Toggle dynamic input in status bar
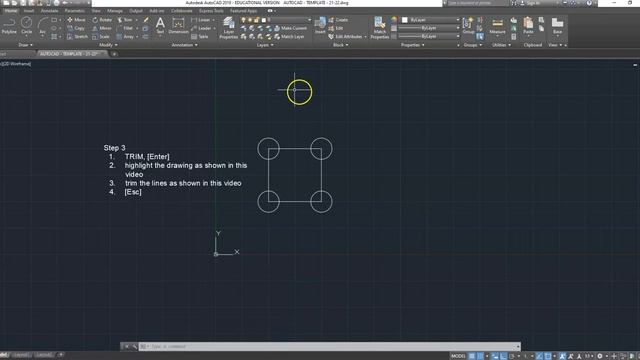640x360 pixels. 495,356
